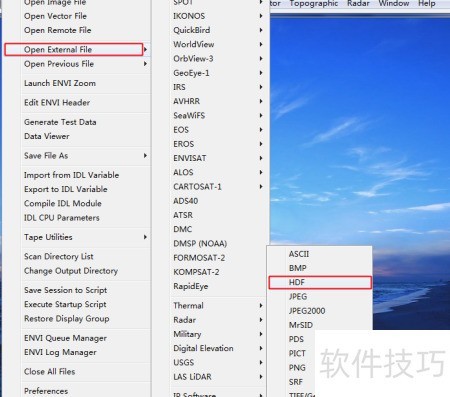This screenshot has height=397, width=450.
Task: Select Scan Directory List
Action: click(x=58, y=256)
